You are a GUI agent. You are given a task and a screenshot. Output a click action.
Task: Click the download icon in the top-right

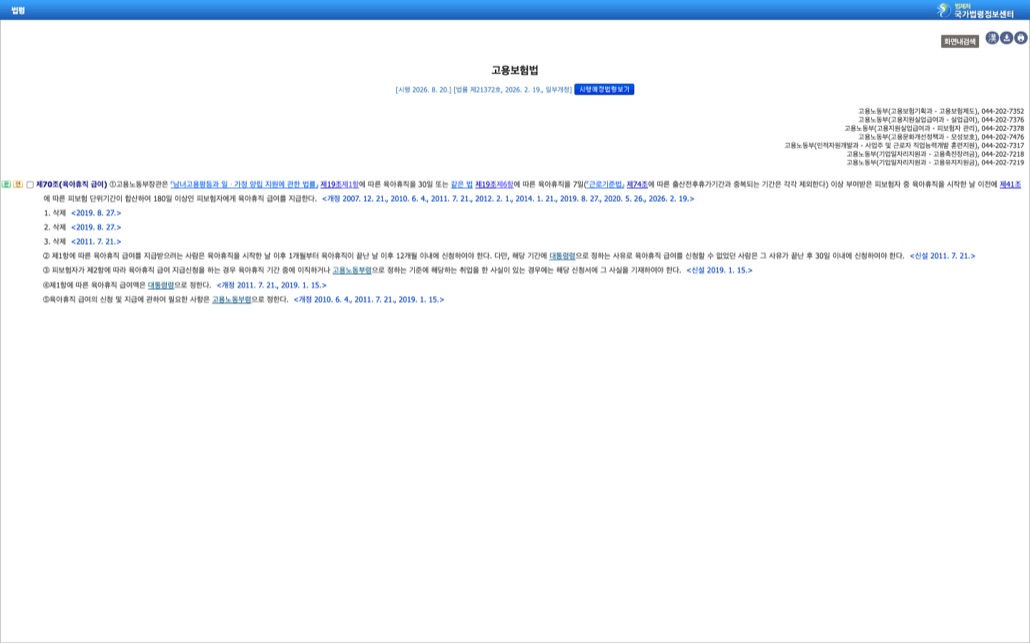pyautogui.click(x=1006, y=38)
